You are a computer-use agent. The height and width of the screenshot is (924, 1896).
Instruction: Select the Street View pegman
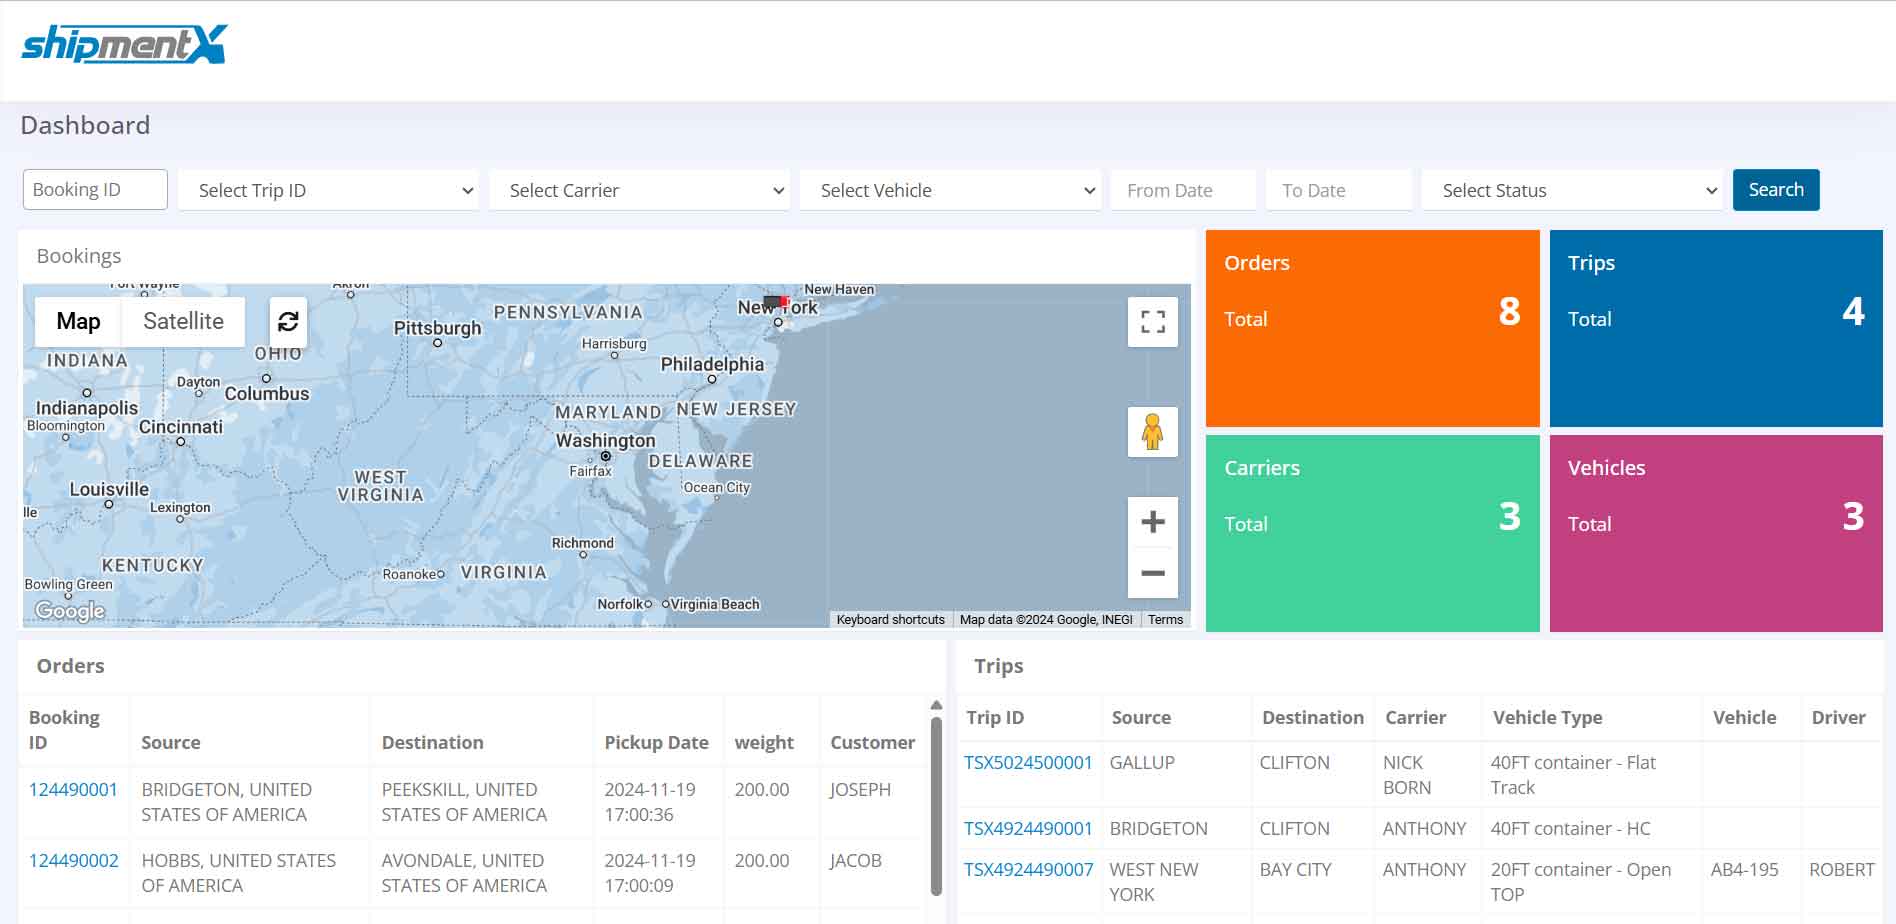(1152, 432)
